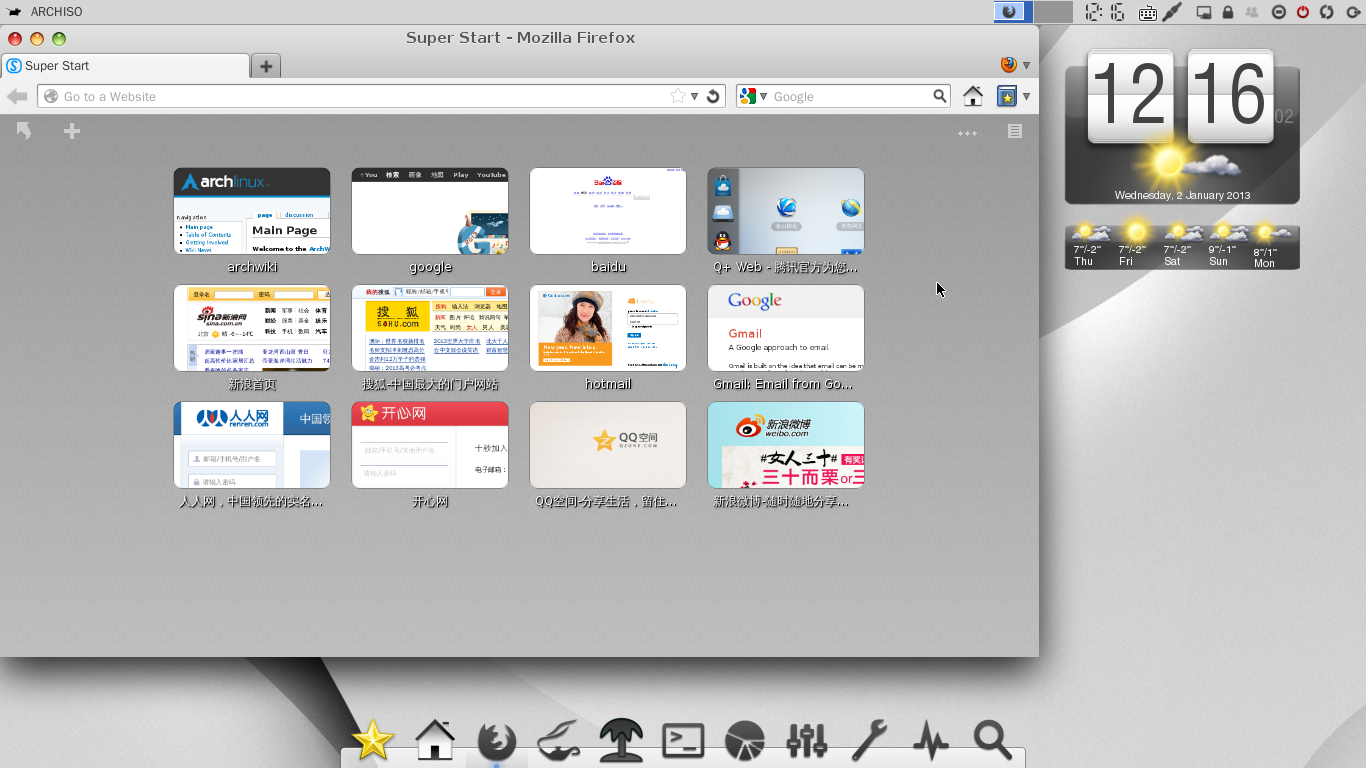Open the google speed dial thumbnail

430,211
